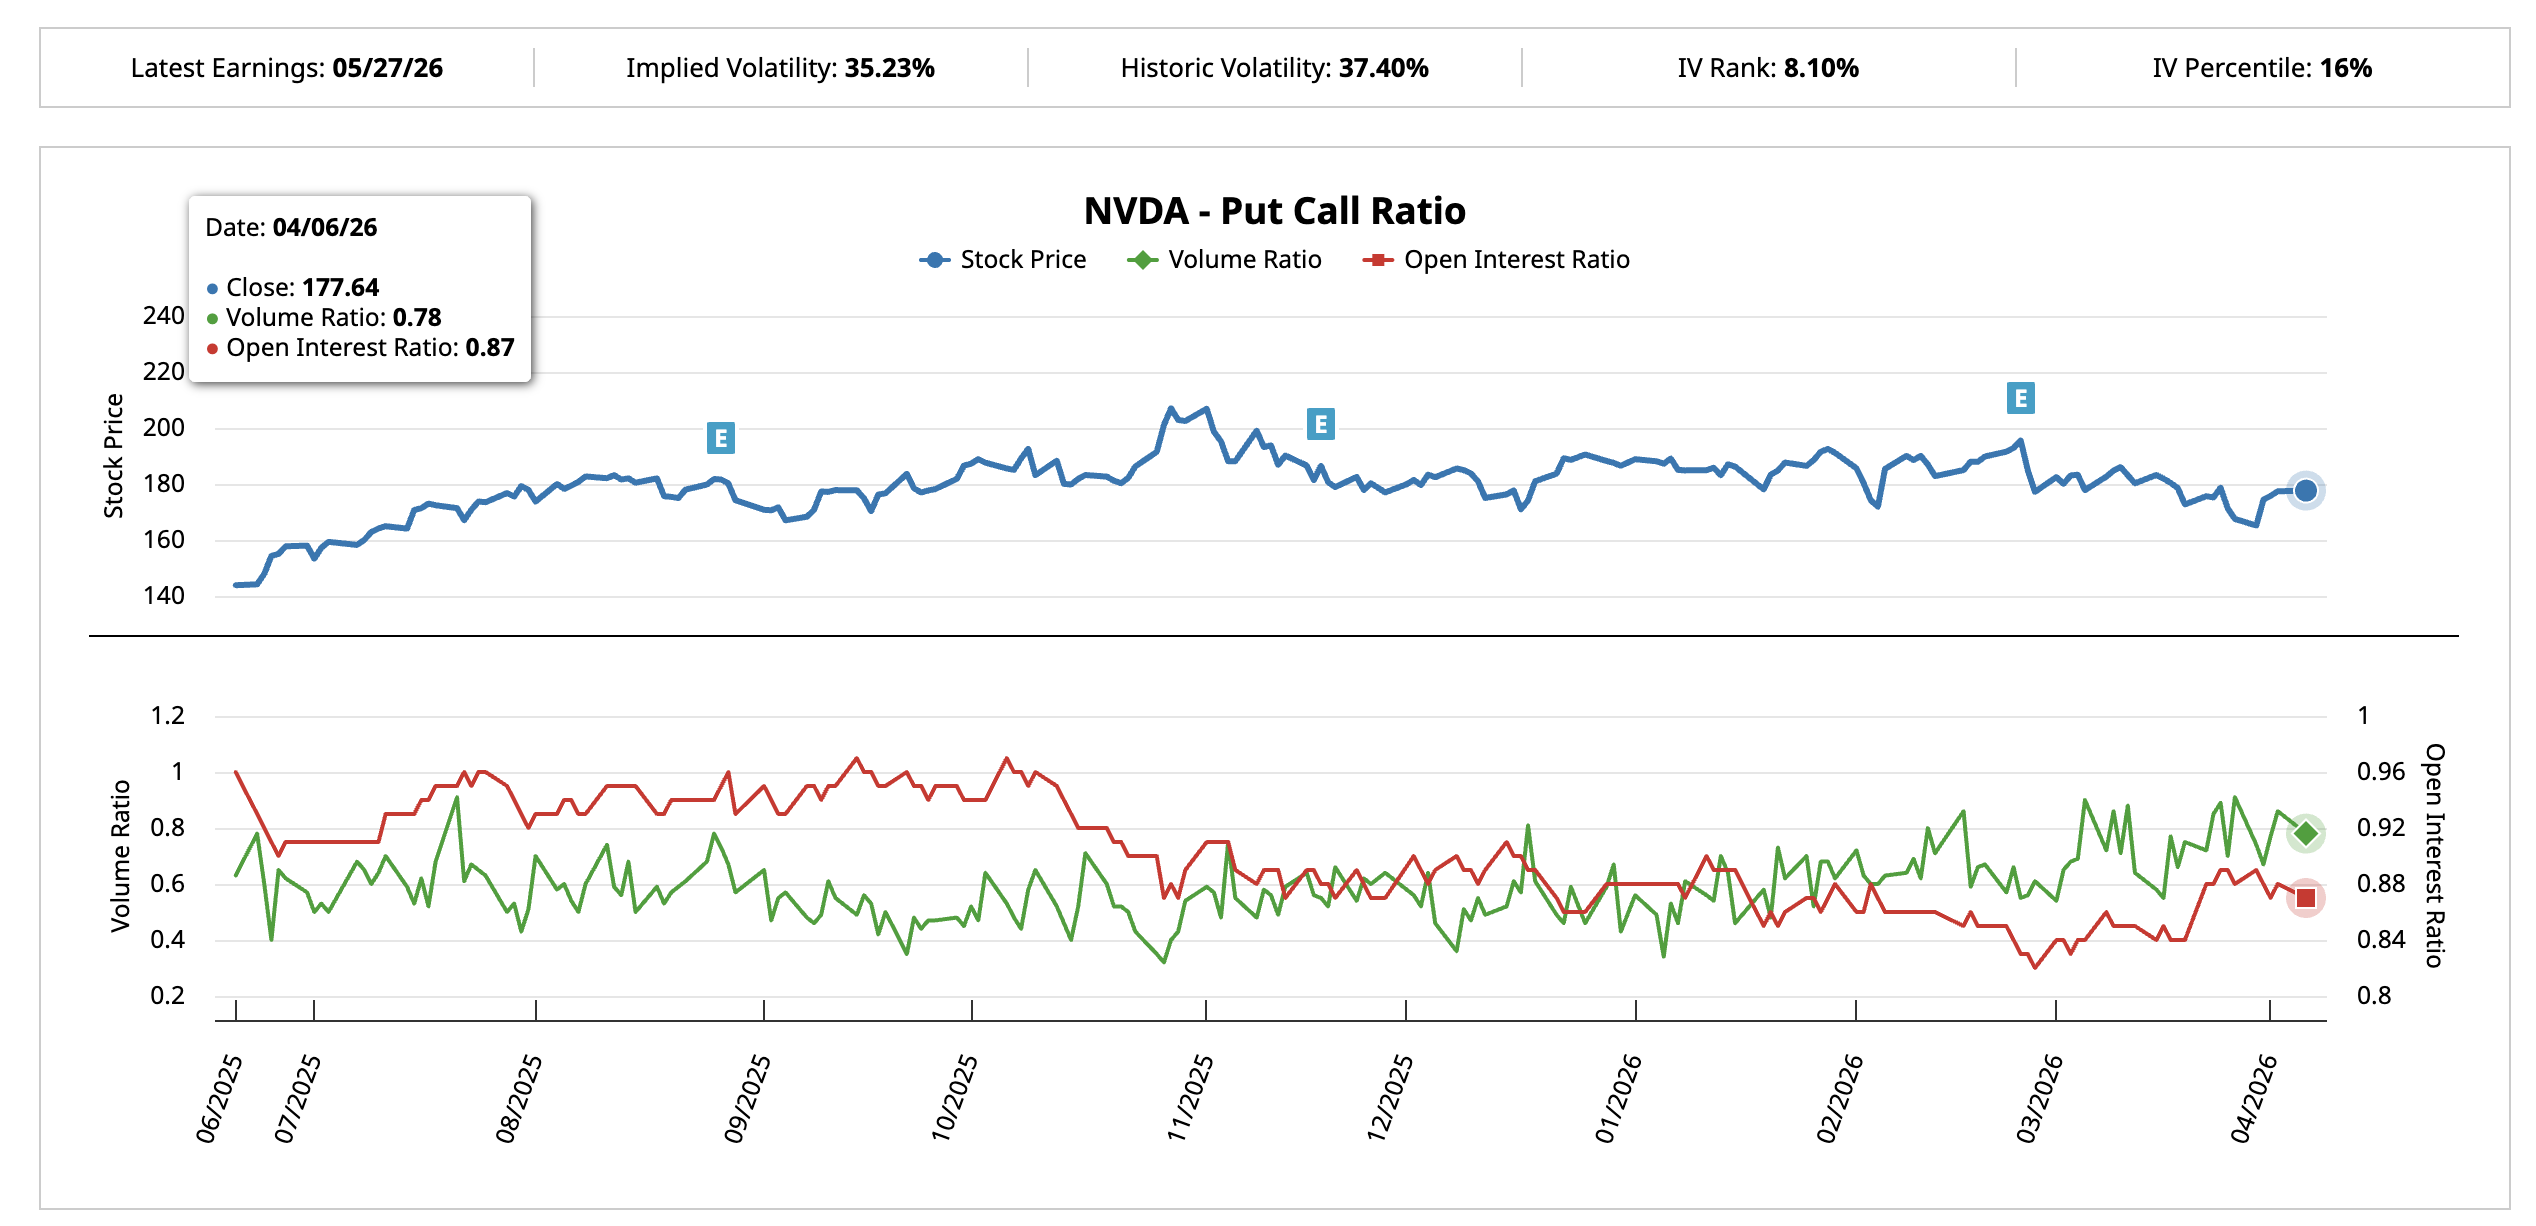Click the vertical Open Interest Ratio axis title
The height and width of the screenshot is (1226, 2536).
pos(2434,855)
